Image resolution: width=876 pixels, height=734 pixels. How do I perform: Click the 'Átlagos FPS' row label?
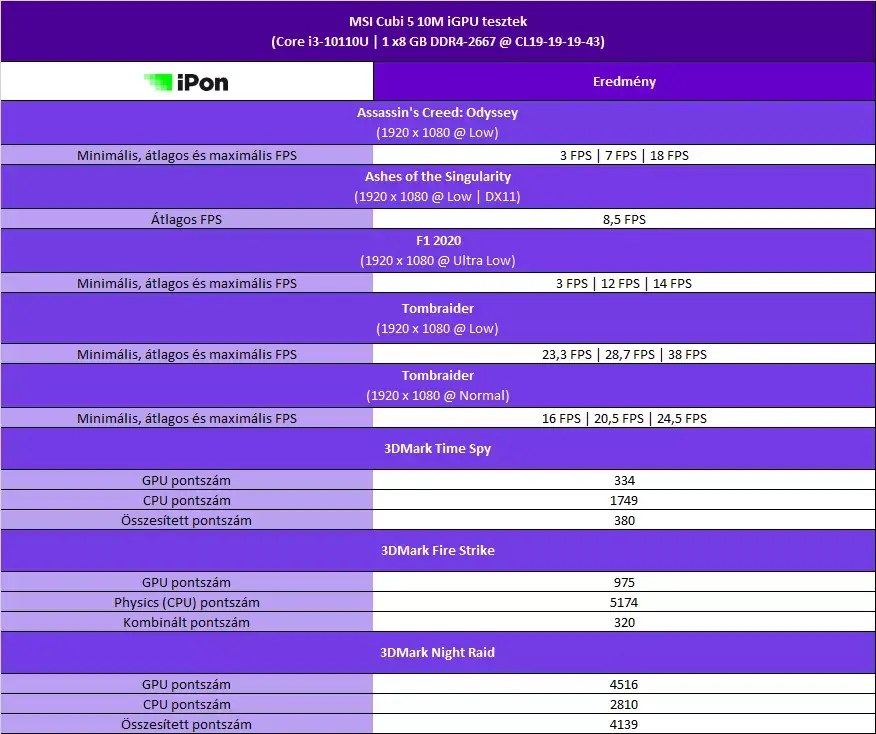tap(187, 220)
